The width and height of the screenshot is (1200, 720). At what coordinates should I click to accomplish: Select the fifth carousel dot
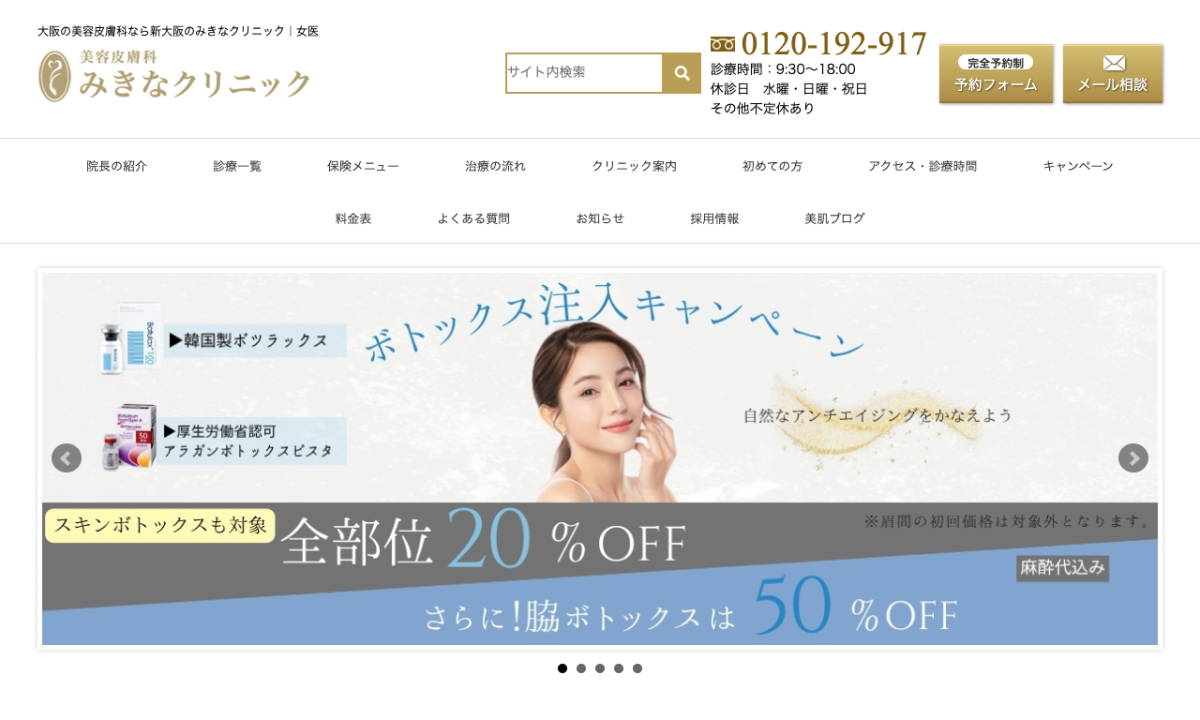637,668
